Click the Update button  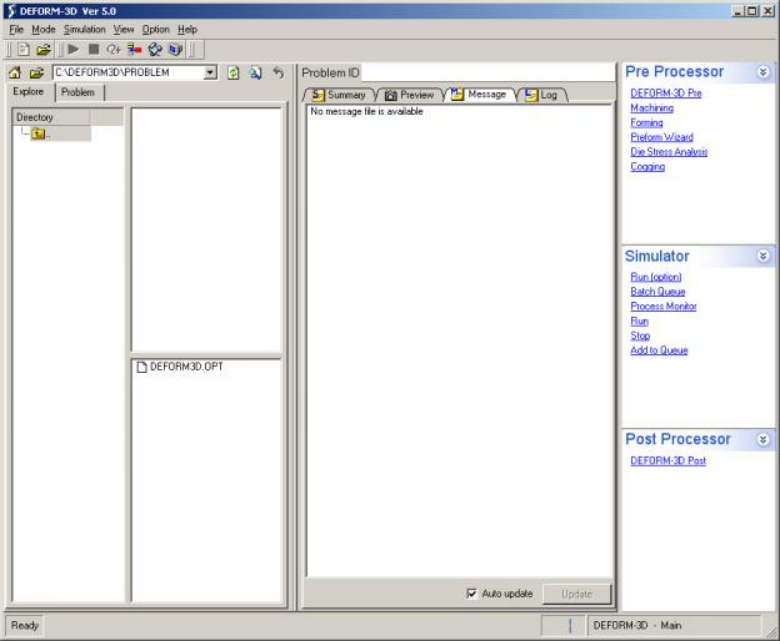click(x=577, y=594)
